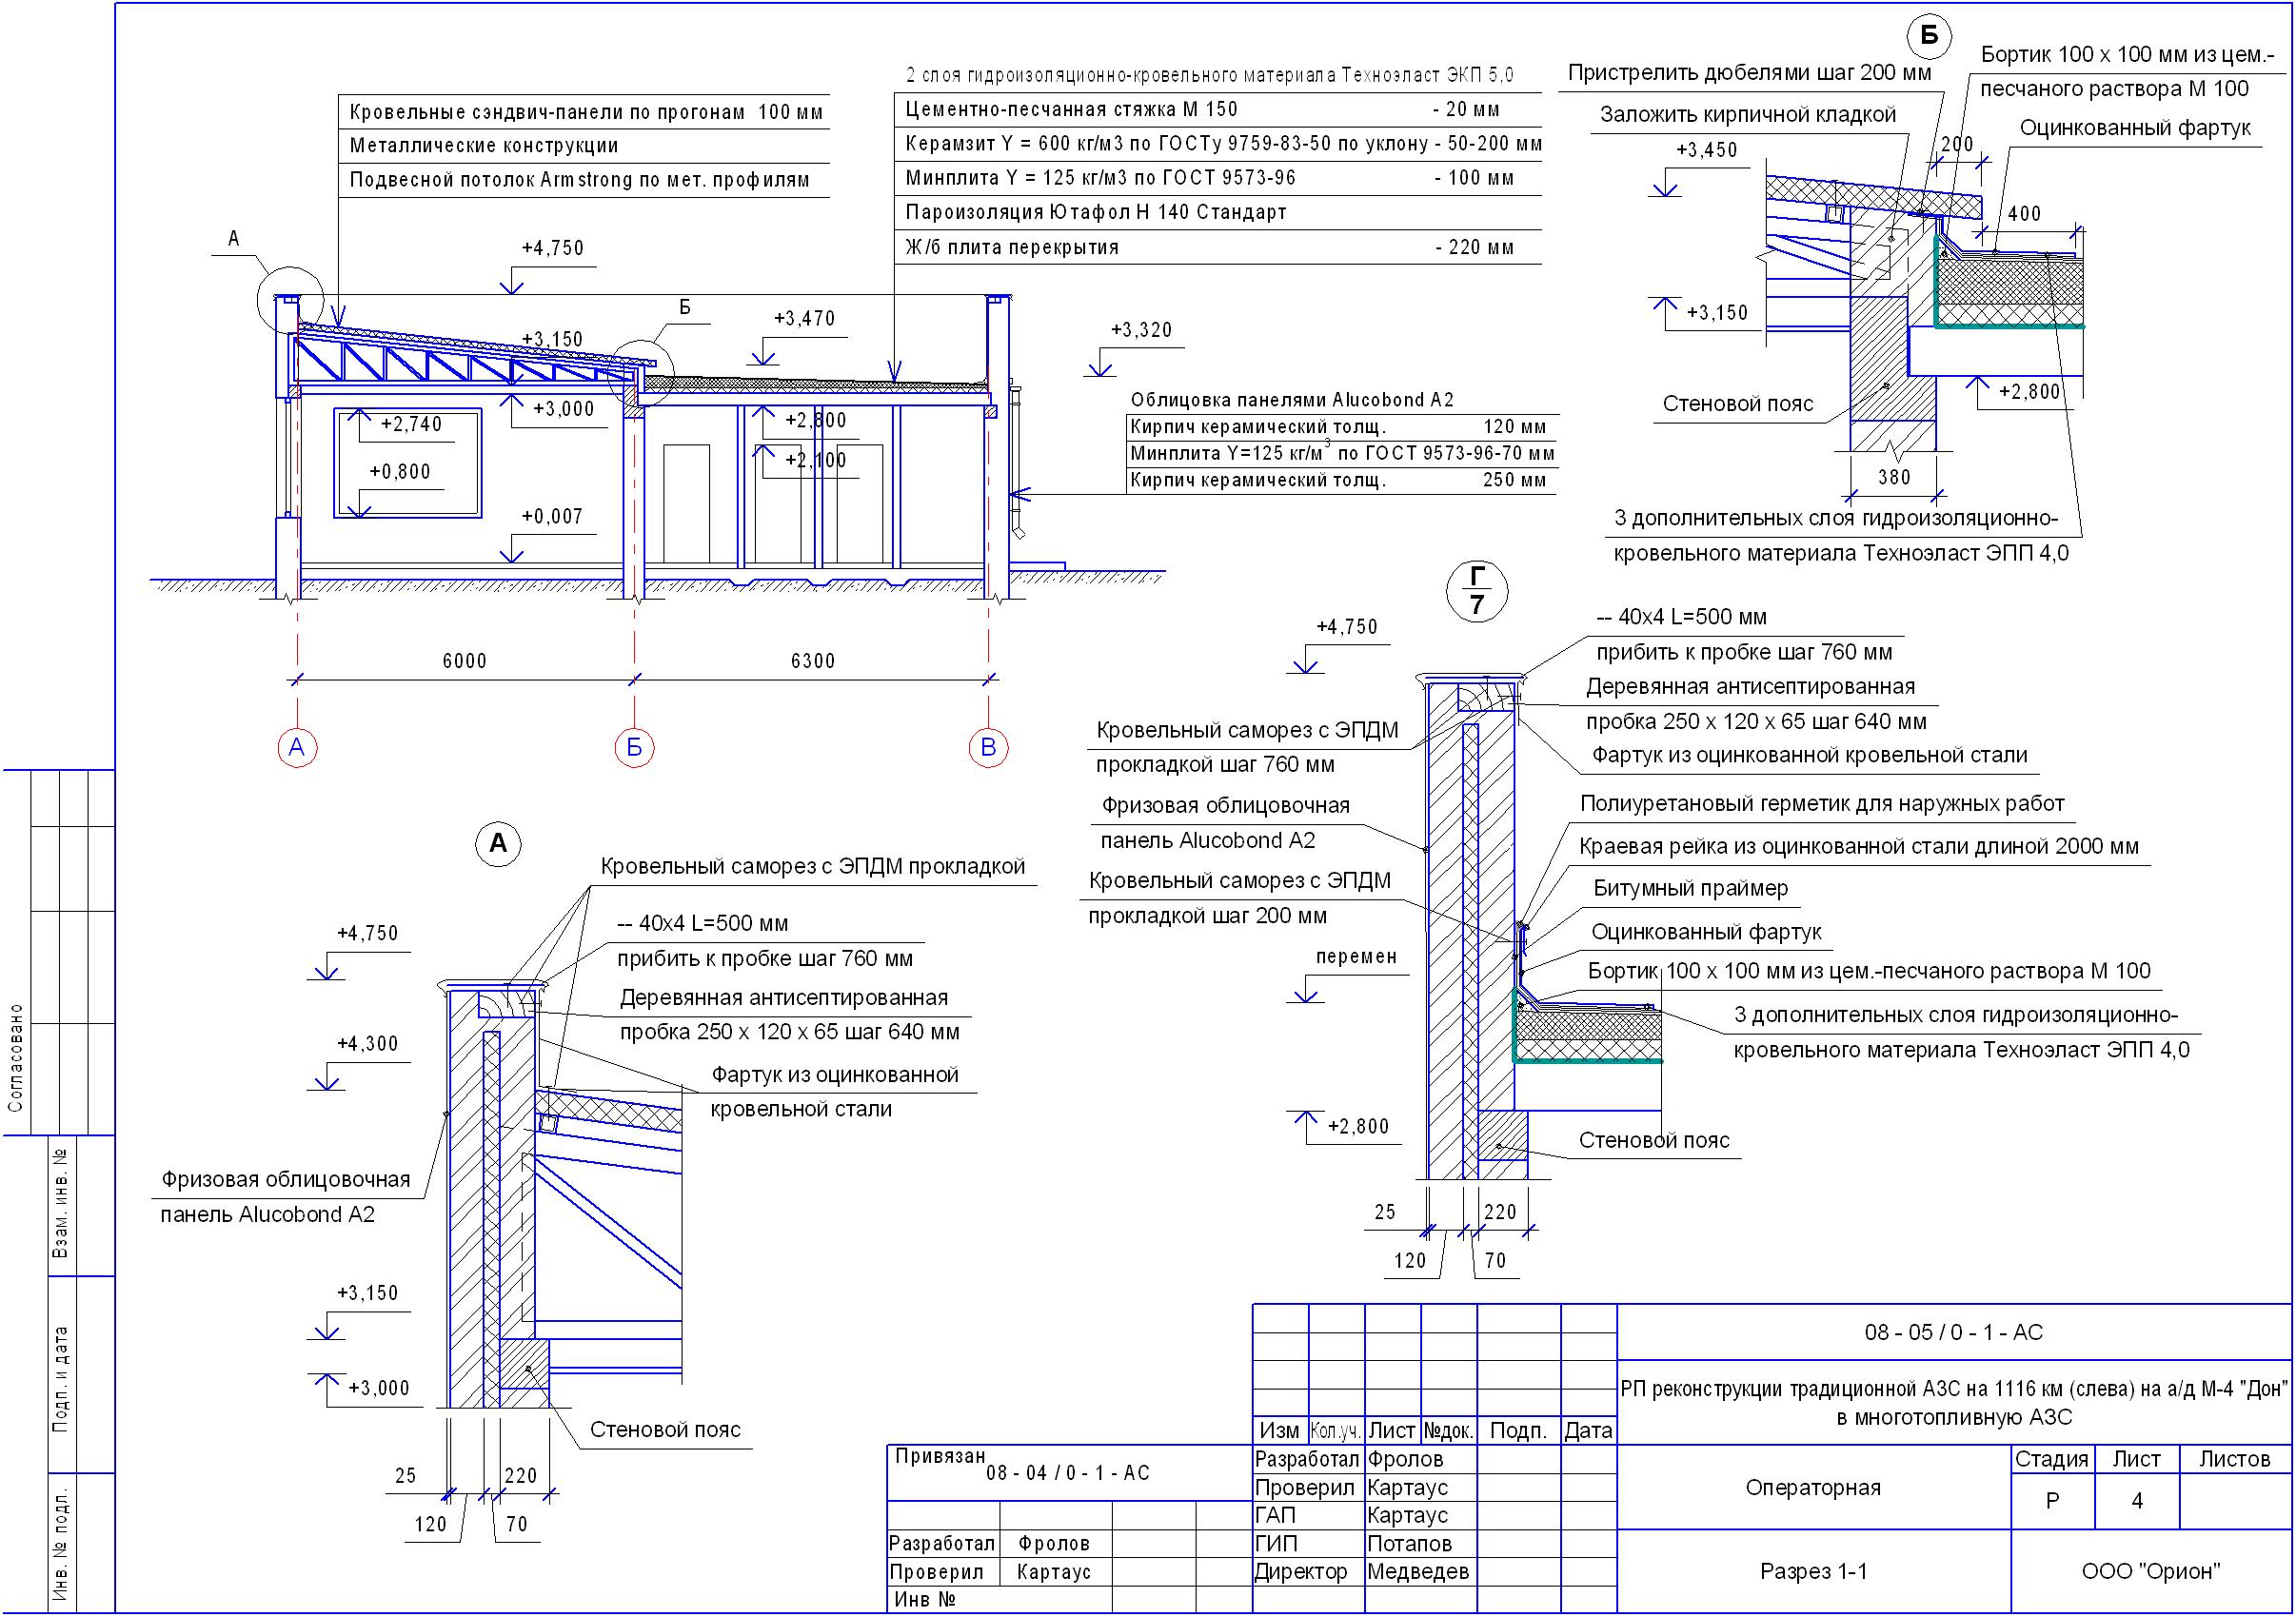The width and height of the screenshot is (2296, 1617).
Task: Select detail callout circle Б at top right
Action: click(x=1929, y=37)
